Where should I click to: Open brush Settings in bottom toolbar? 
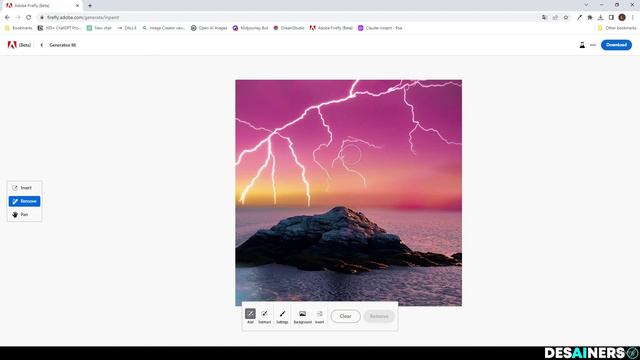pyautogui.click(x=282, y=316)
